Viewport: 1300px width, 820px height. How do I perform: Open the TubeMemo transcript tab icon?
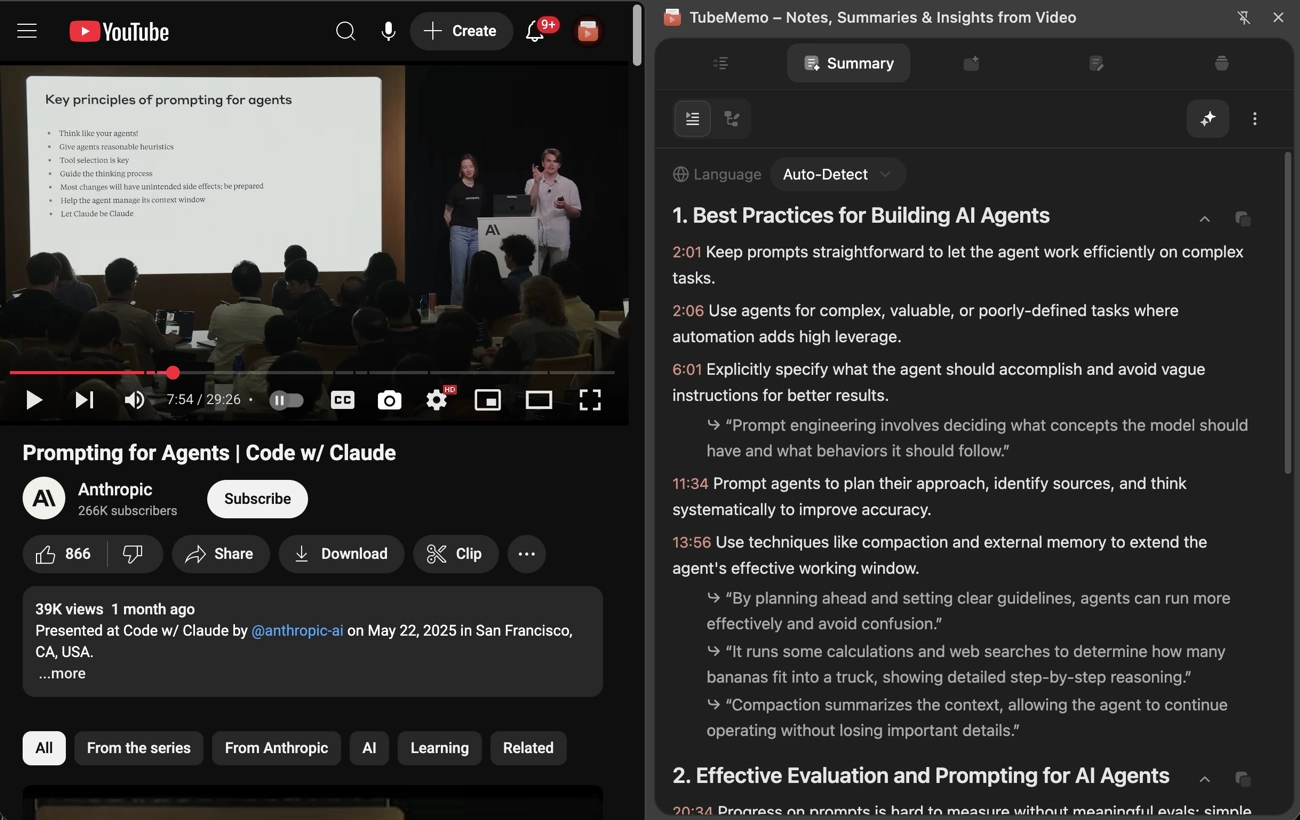(720, 63)
